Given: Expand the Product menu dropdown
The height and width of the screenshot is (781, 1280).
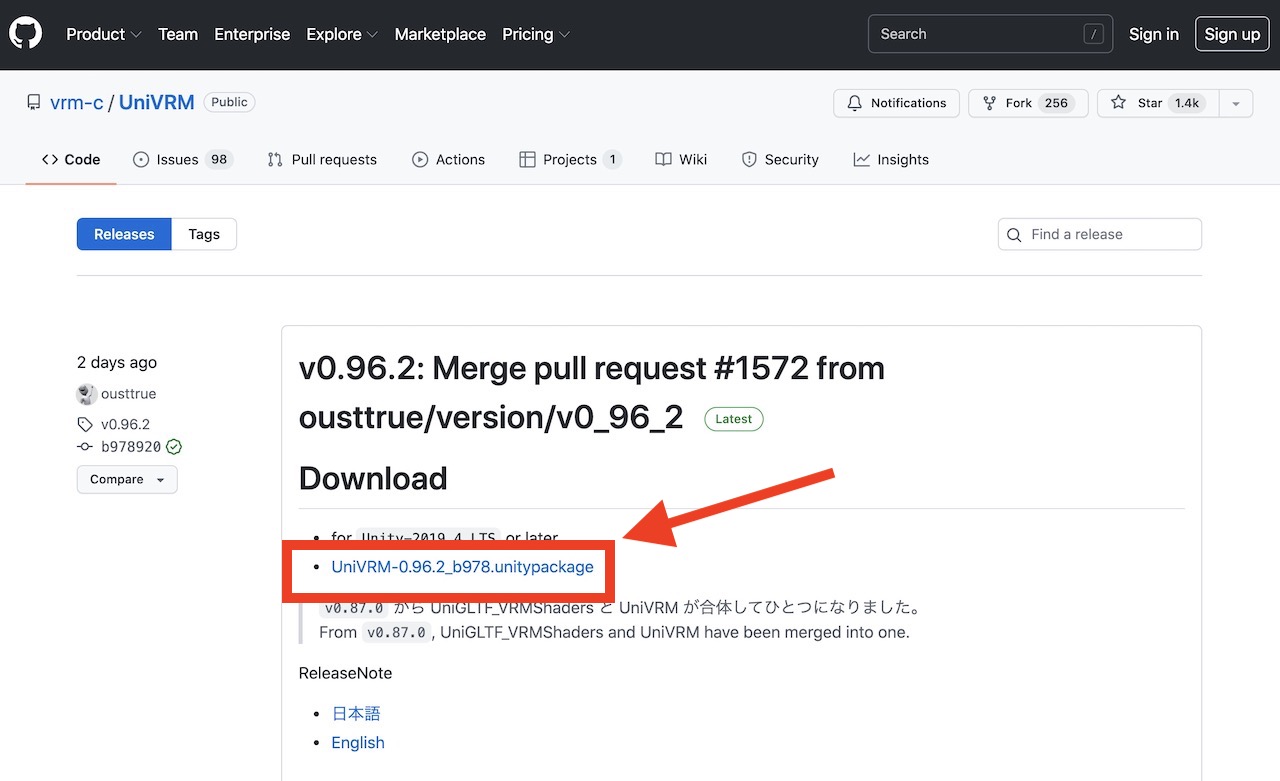Looking at the screenshot, I should click(x=104, y=34).
